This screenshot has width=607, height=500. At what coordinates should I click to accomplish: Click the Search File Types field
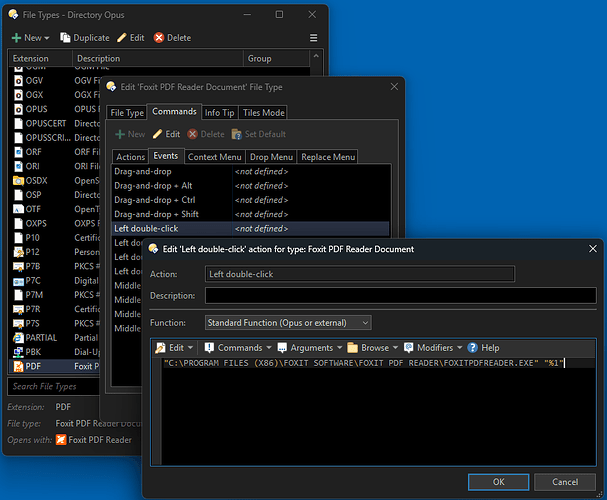(53, 387)
